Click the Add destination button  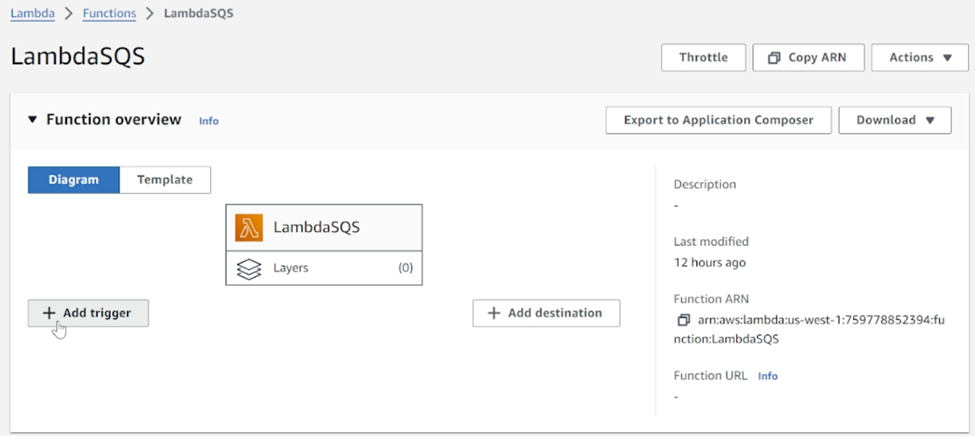coord(546,313)
